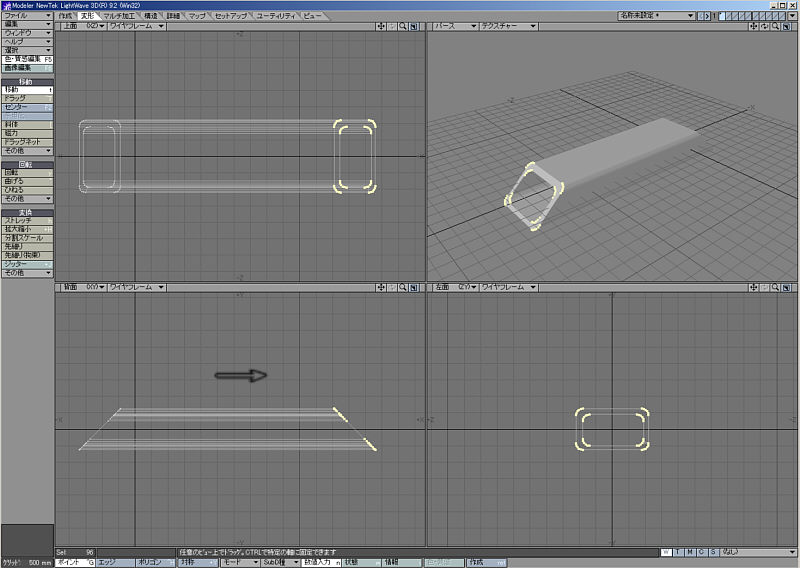Image resolution: width=800 pixels, height=568 pixels.
Task: Click the zoom magnifier in the bottom-right viewport
Action: [775, 287]
